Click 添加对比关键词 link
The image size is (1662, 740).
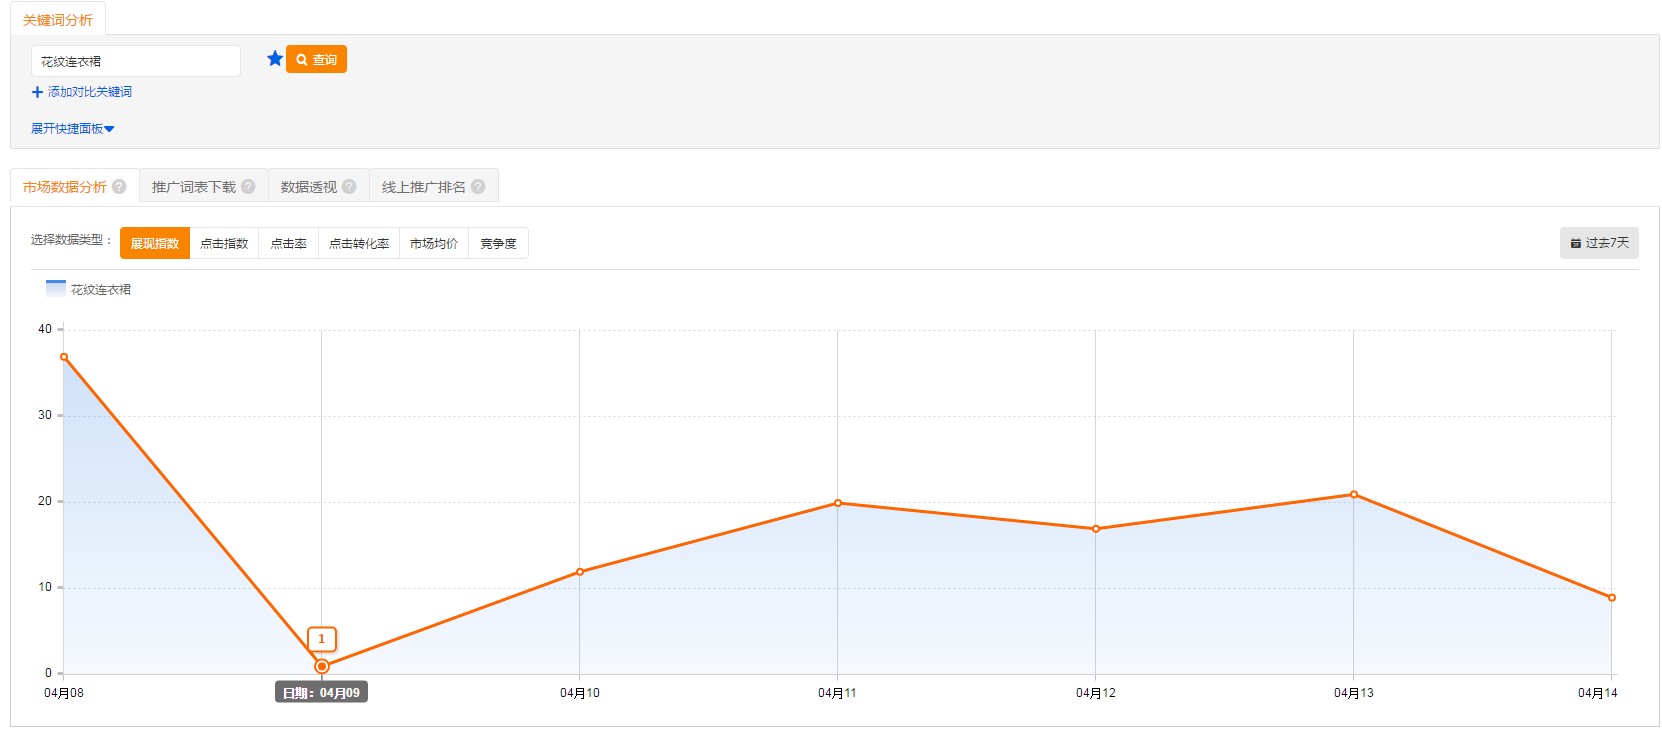tap(90, 92)
